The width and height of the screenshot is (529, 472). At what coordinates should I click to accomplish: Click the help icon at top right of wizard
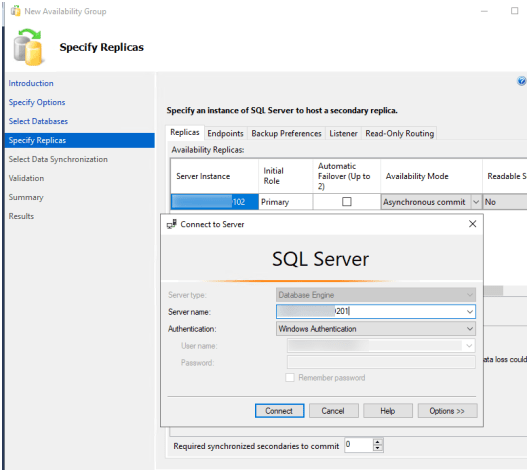coord(521,81)
